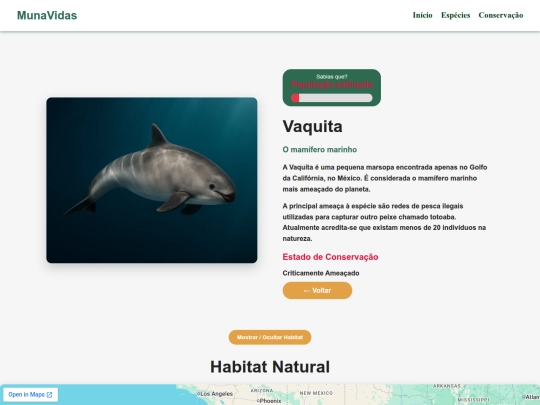Click the 'População estimada' label
This screenshot has width=540, height=405.
[332, 84]
